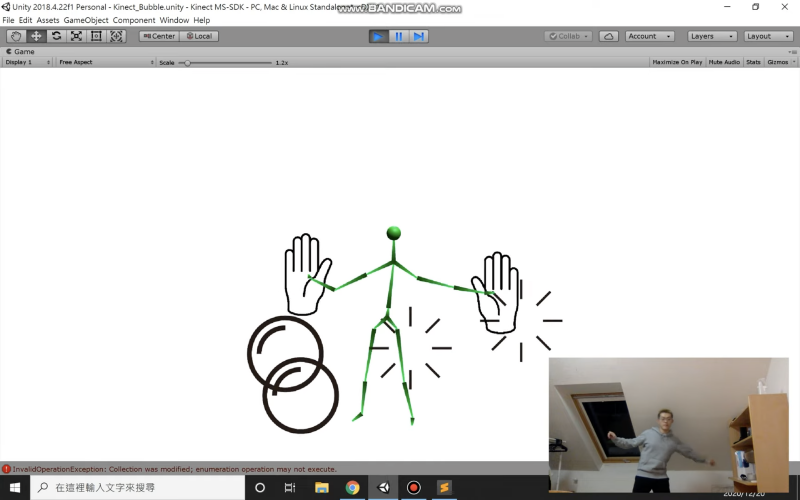
Task: Toggle Mute Audio in Game view
Action: tap(724, 62)
